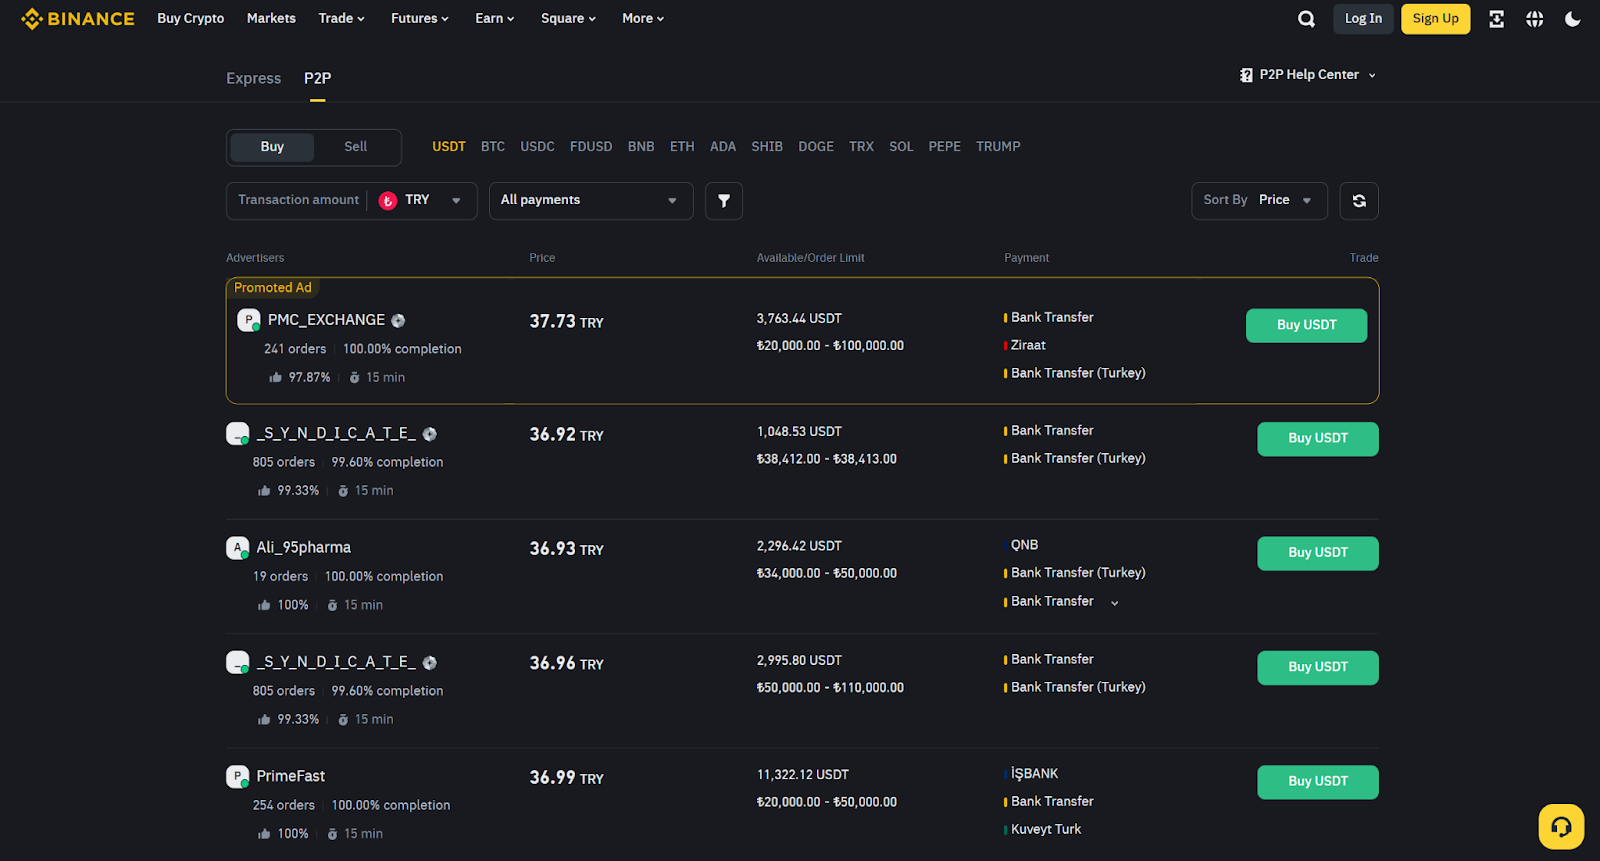Screen dimensions: 1600x861
Task: Select the Buy toggle
Action: click(x=272, y=147)
